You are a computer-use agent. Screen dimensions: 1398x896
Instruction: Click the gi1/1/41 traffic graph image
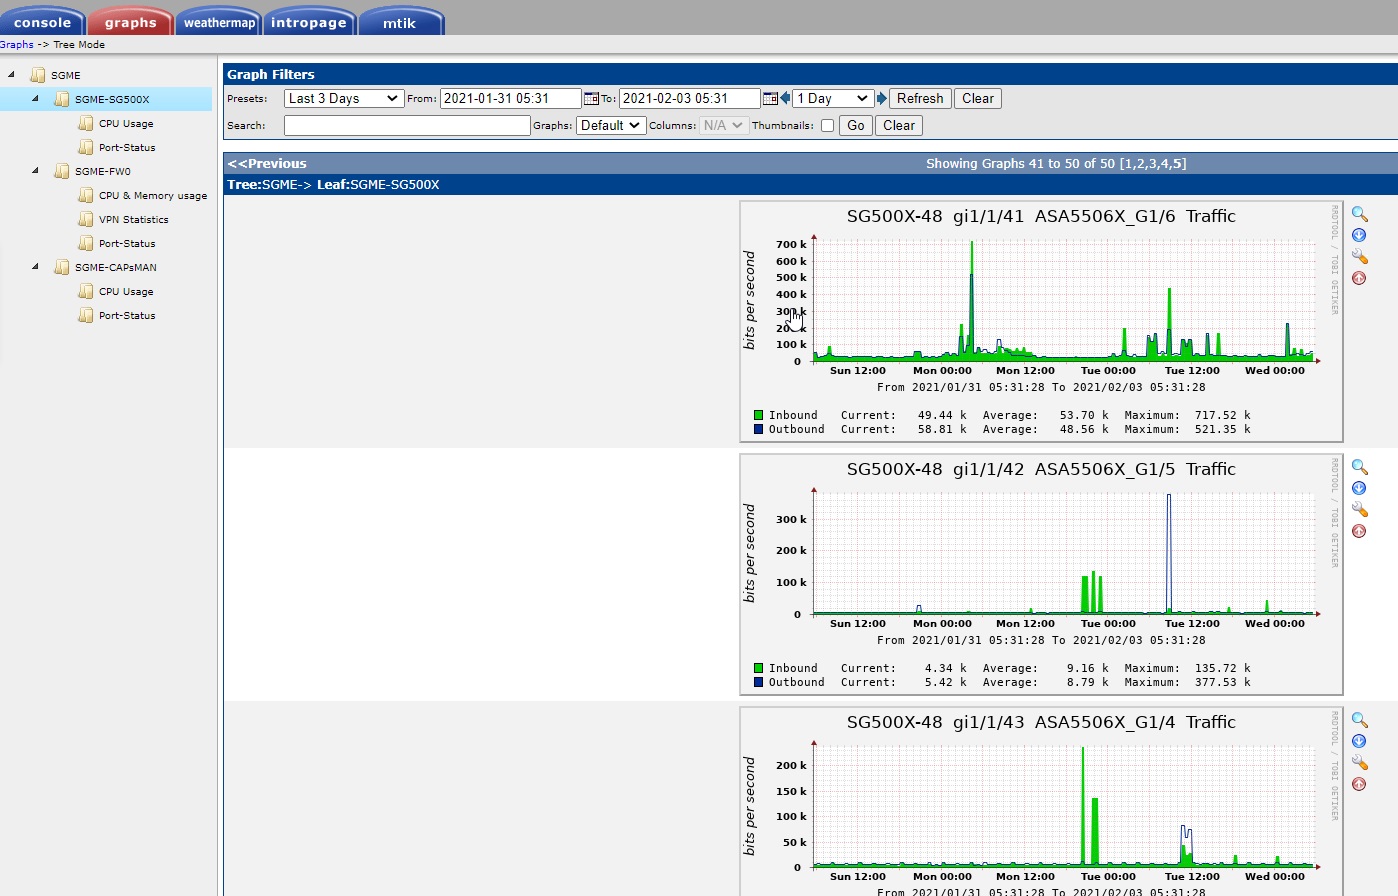click(1041, 321)
